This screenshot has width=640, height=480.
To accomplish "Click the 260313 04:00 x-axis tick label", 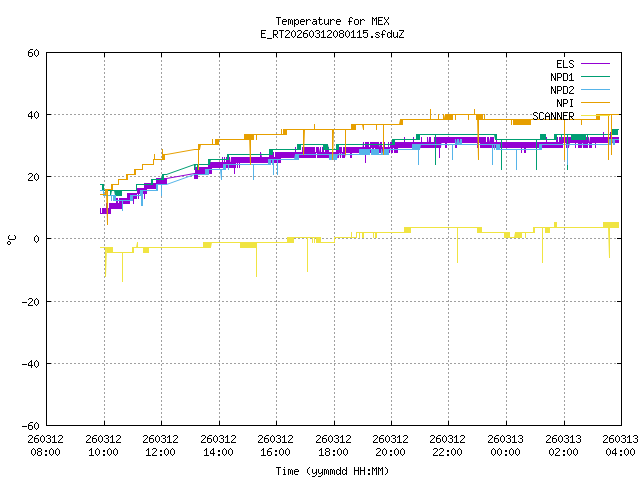I will click(x=620, y=445).
